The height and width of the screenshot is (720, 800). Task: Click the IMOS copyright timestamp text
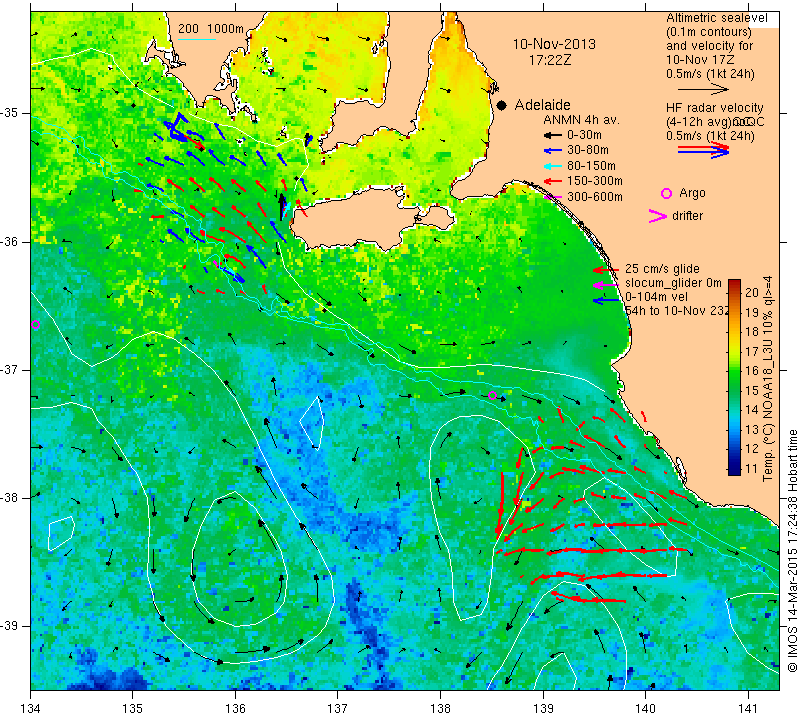[792, 550]
